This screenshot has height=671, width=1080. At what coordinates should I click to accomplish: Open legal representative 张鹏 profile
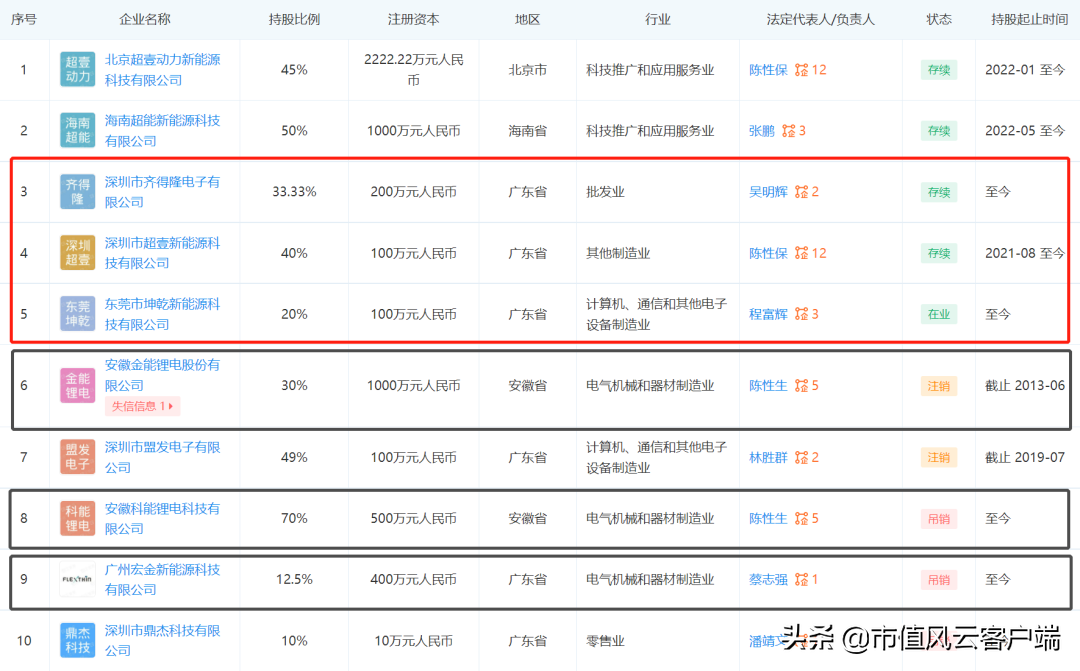762,131
